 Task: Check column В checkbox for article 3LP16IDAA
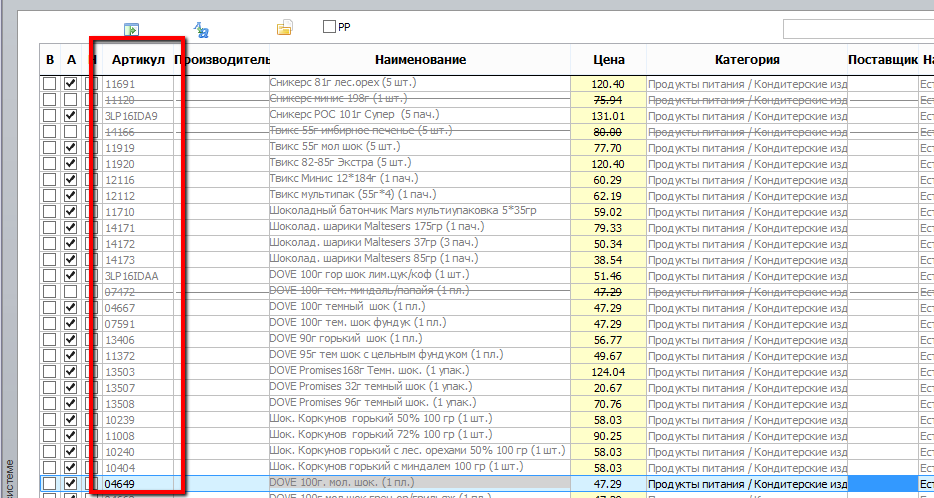[x=49, y=275]
